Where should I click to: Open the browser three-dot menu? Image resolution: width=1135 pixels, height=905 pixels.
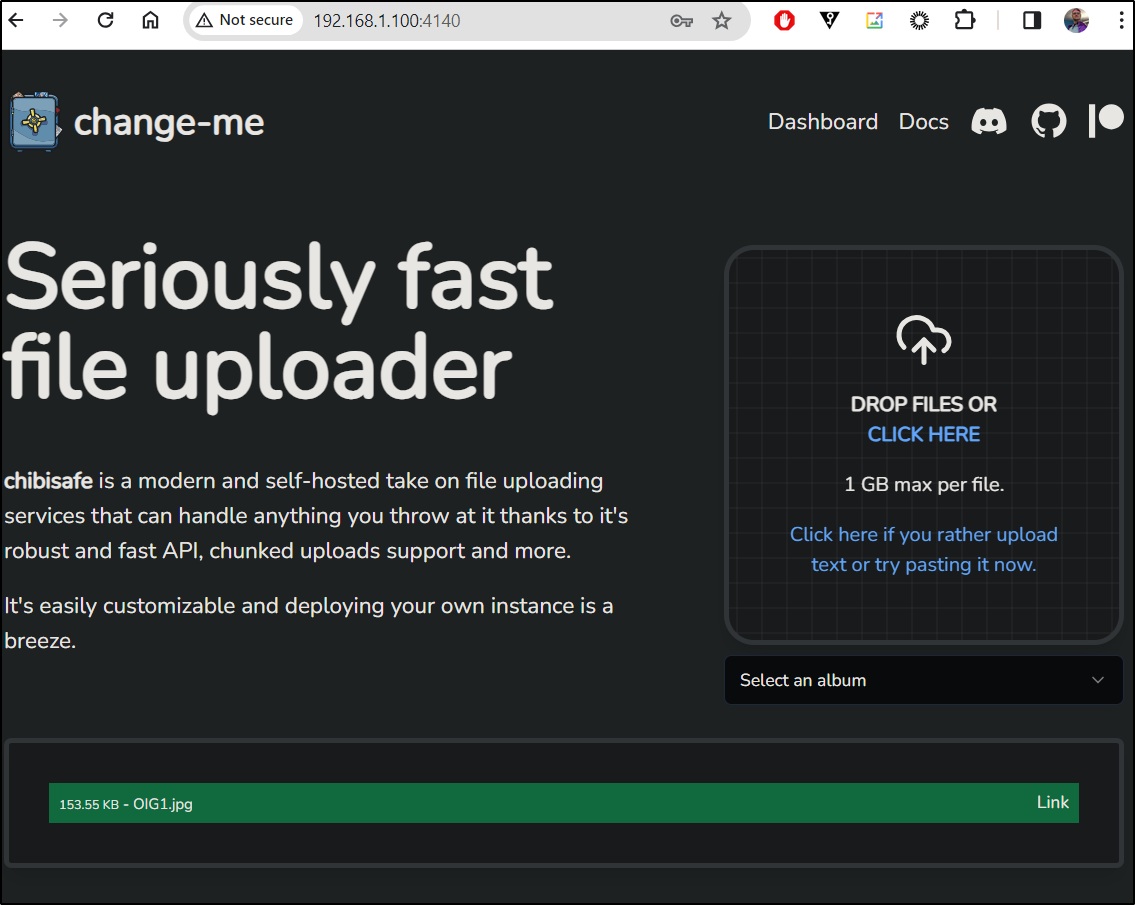coord(1121,20)
